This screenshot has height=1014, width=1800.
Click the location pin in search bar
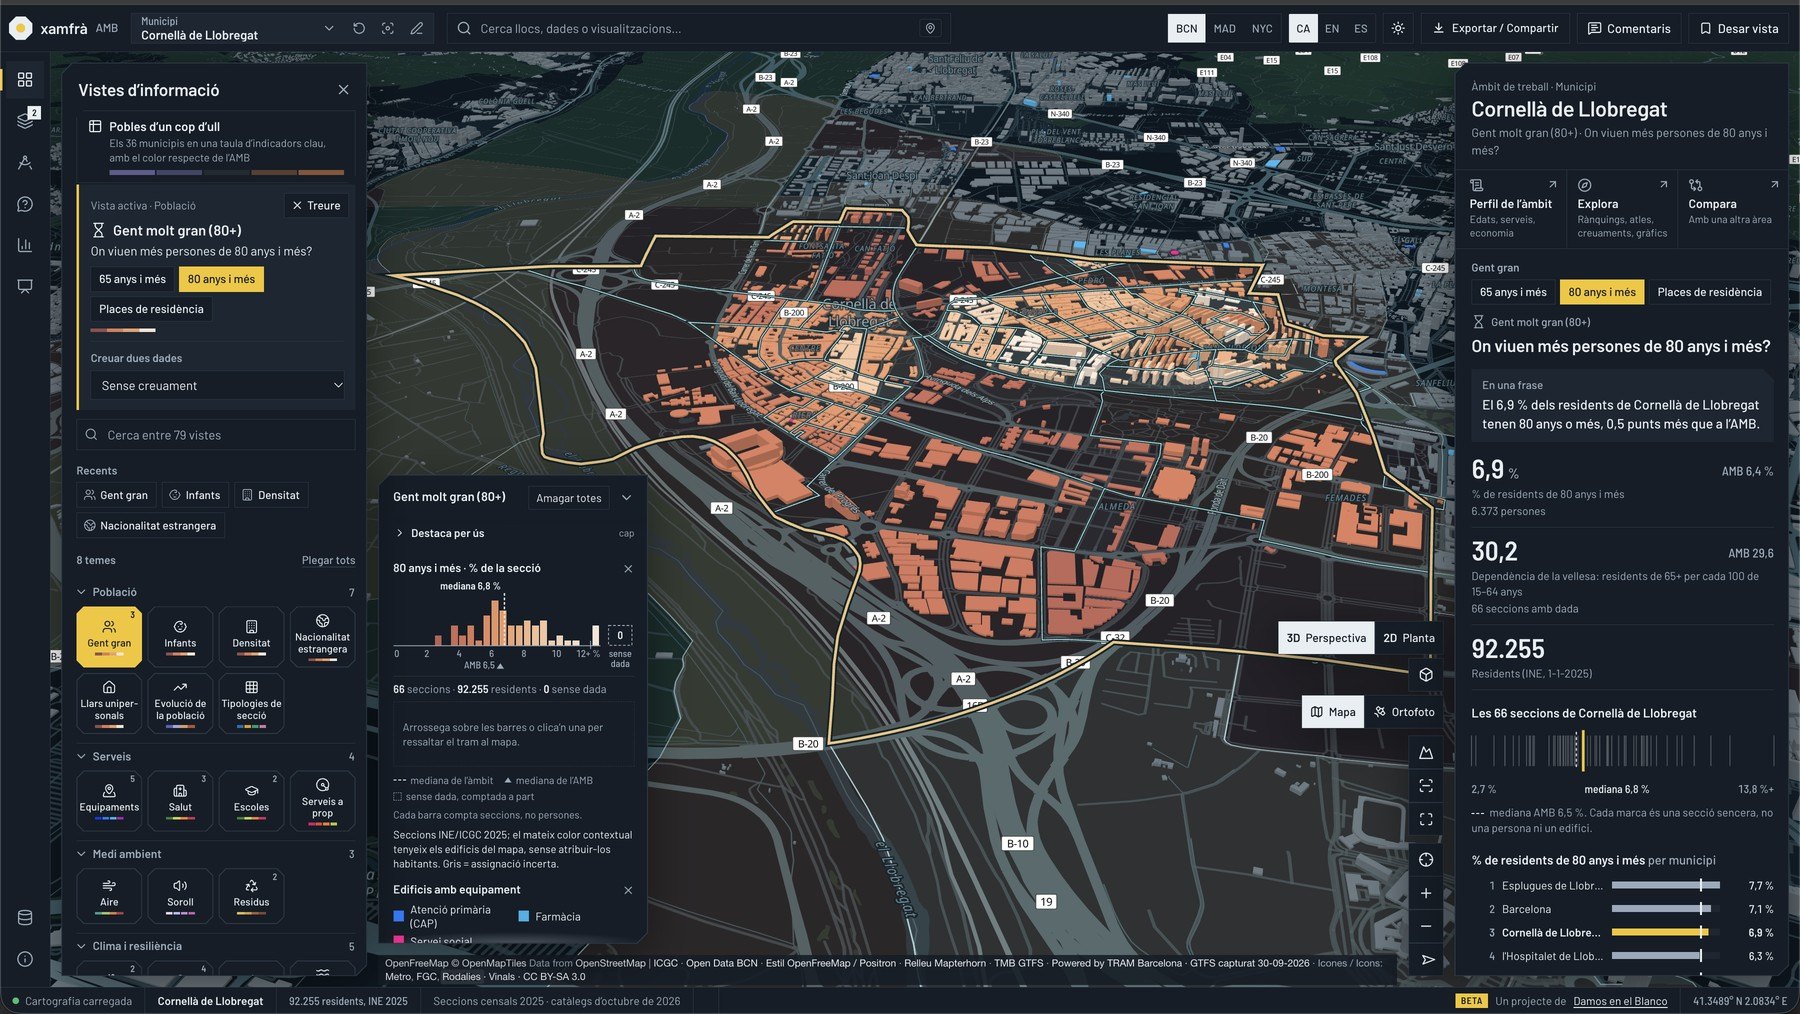pyautogui.click(x=930, y=28)
